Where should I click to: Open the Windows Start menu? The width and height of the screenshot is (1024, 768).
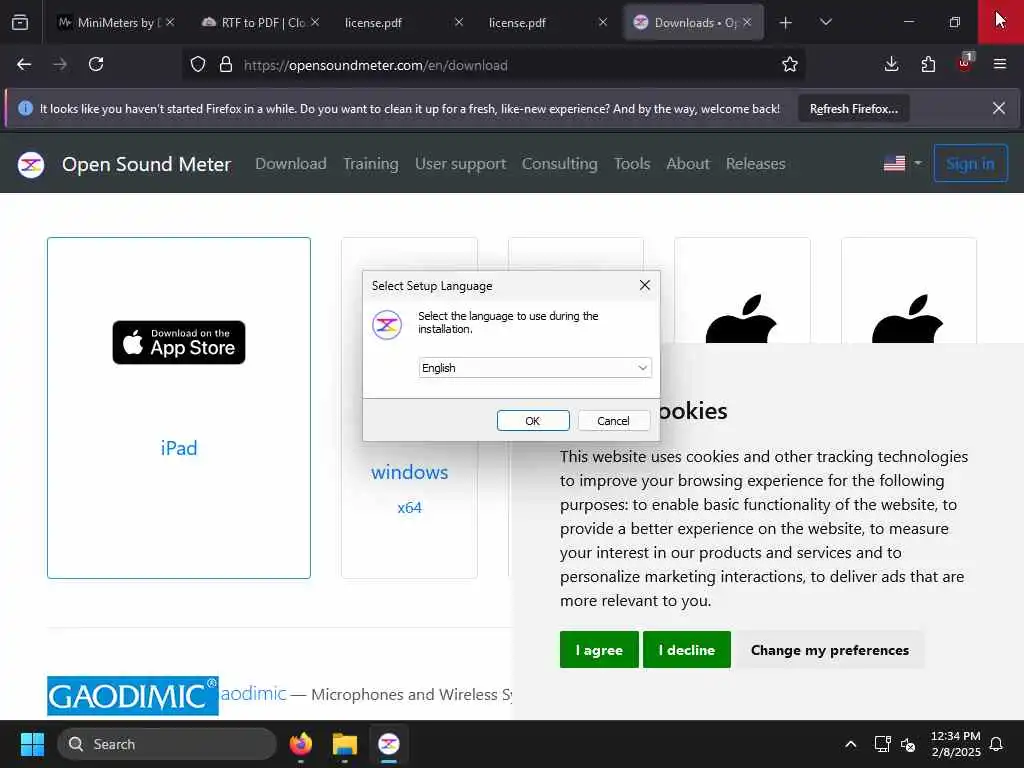(32, 744)
